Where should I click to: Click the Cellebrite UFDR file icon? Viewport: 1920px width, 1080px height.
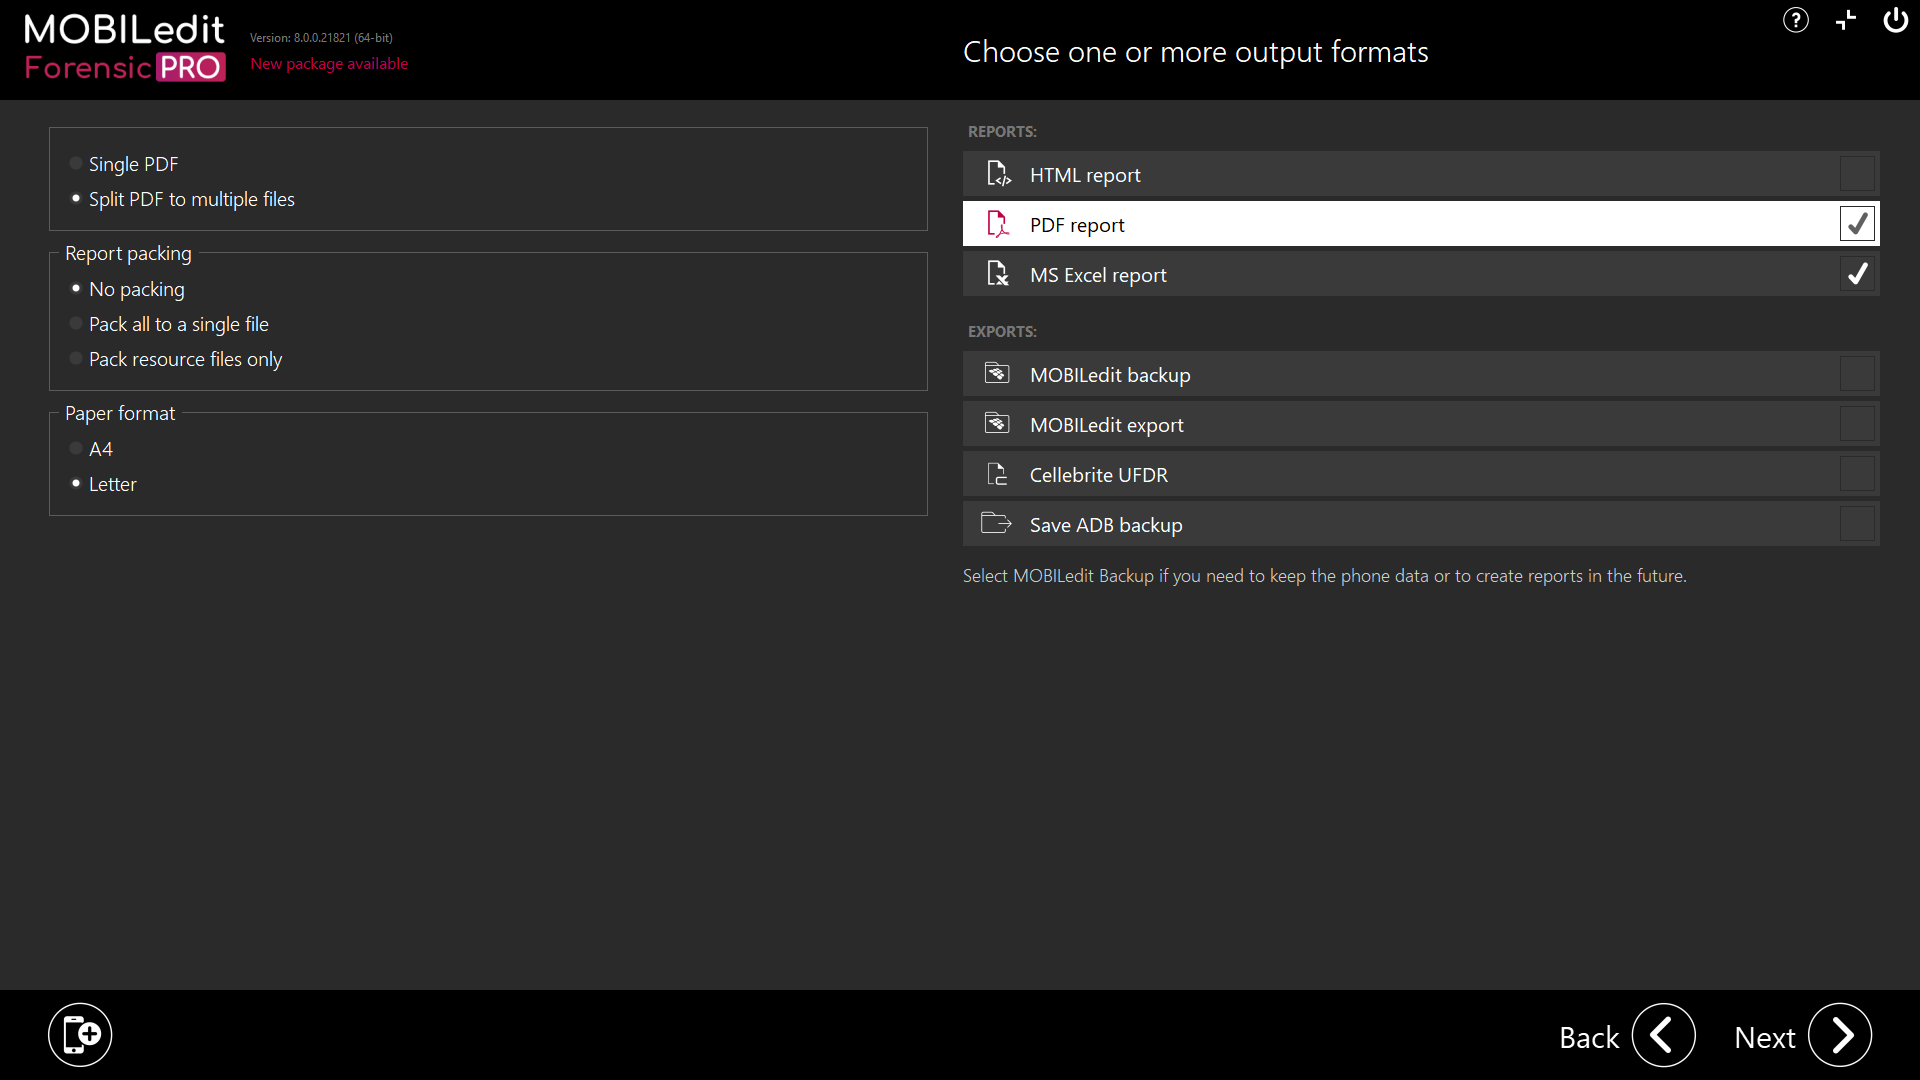[x=997, y=474]
